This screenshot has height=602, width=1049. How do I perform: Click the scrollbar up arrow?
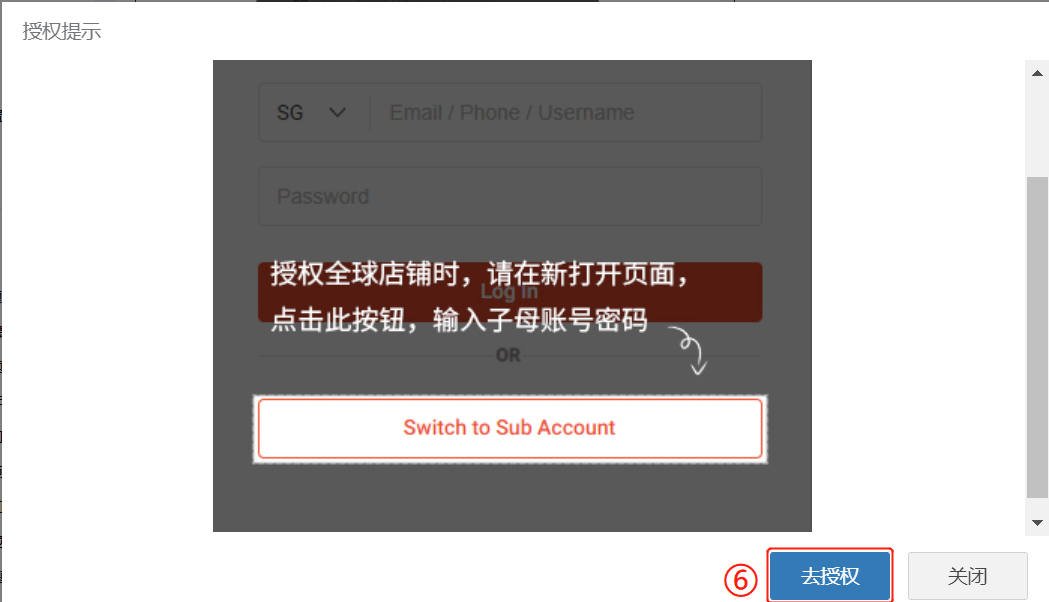(1037, 73)
